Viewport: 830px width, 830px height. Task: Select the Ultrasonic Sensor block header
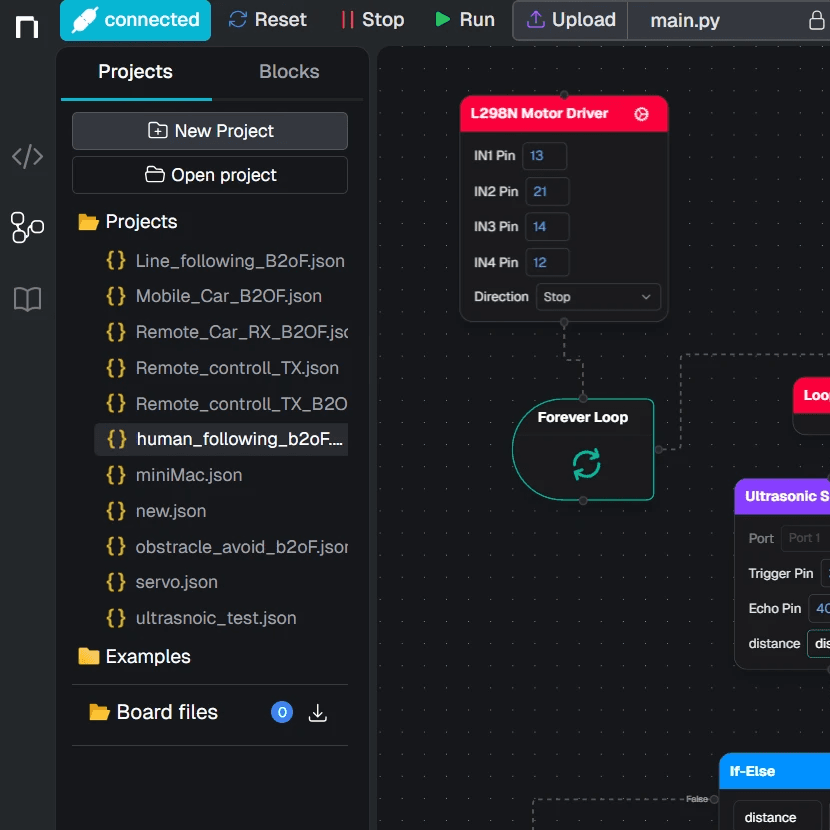coord(782,496)
